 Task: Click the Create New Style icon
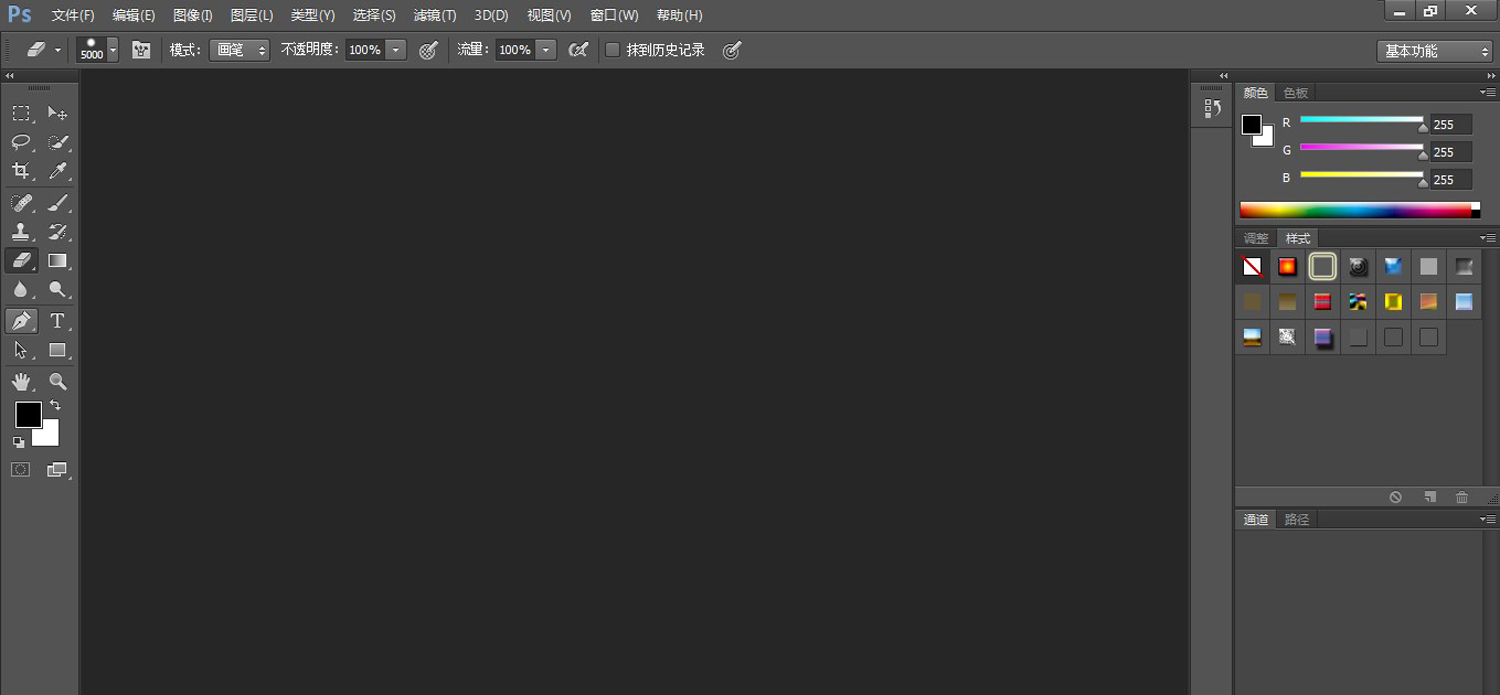point(1430,497)
